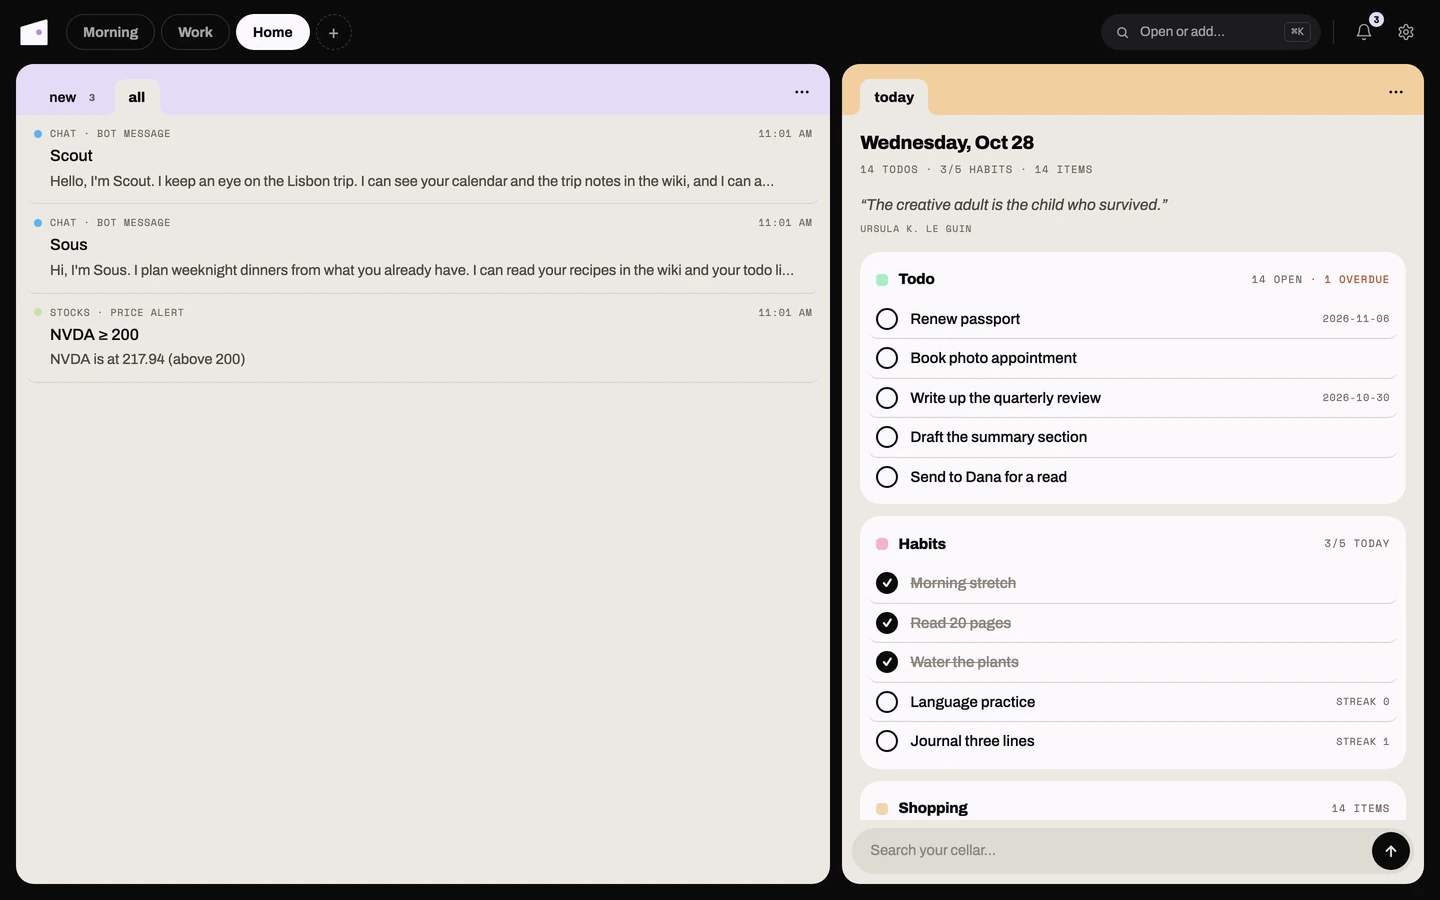Open the inbox panel options menu

(x=802, y=92)
